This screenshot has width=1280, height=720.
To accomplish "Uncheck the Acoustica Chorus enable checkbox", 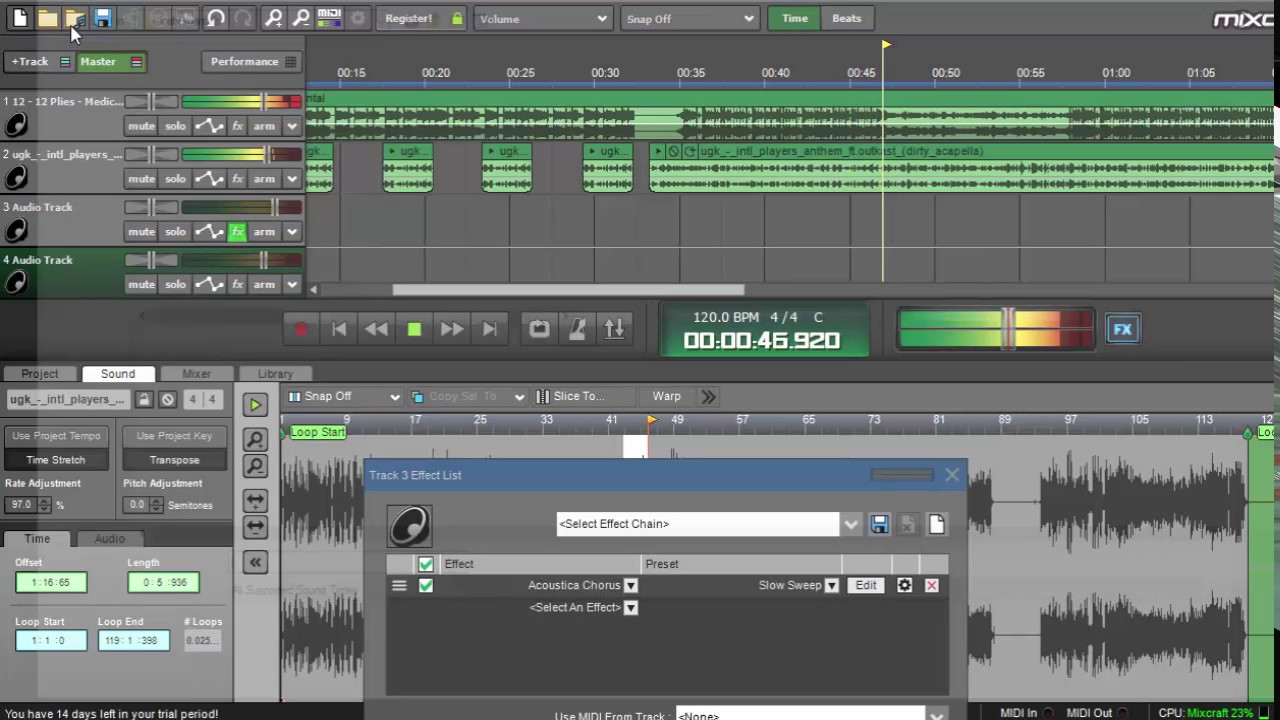I will 426,585.
